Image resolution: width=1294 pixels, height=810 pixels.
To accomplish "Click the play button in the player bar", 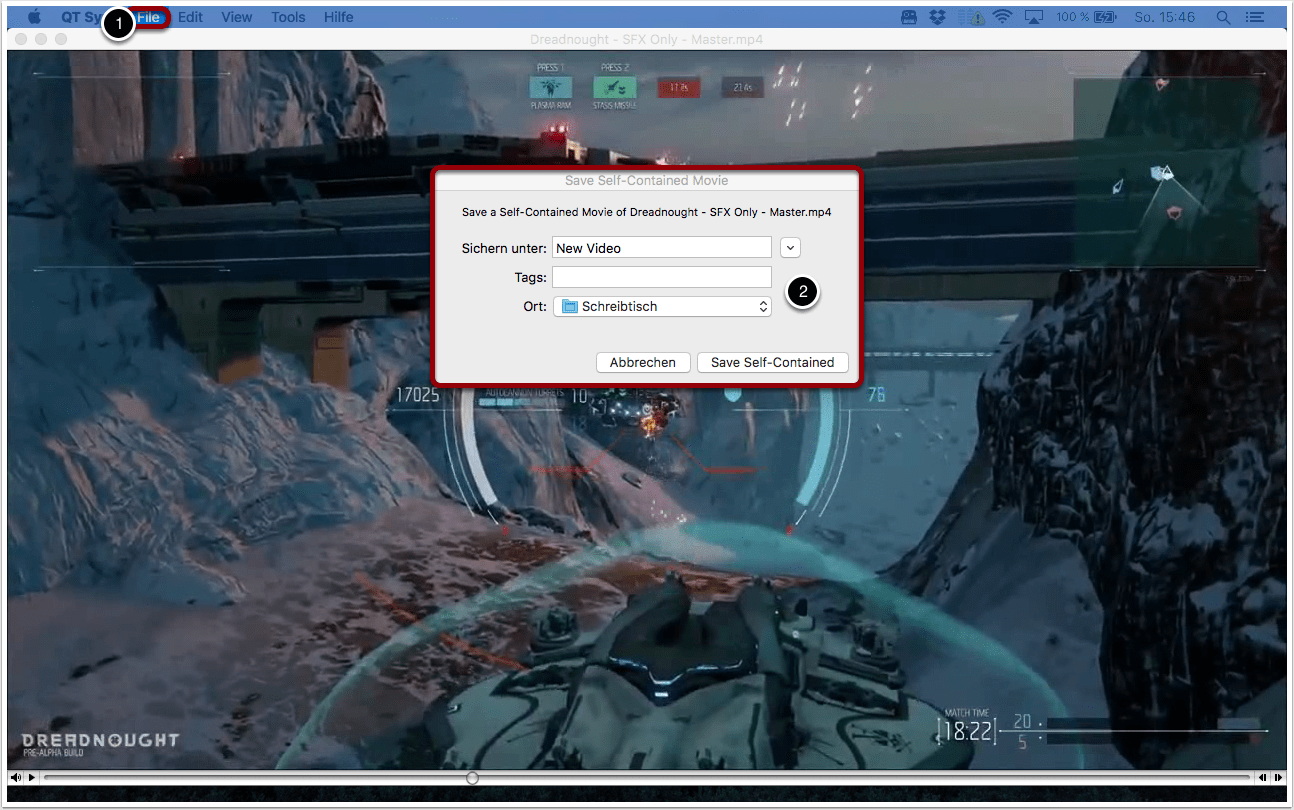I will point(32,777).
